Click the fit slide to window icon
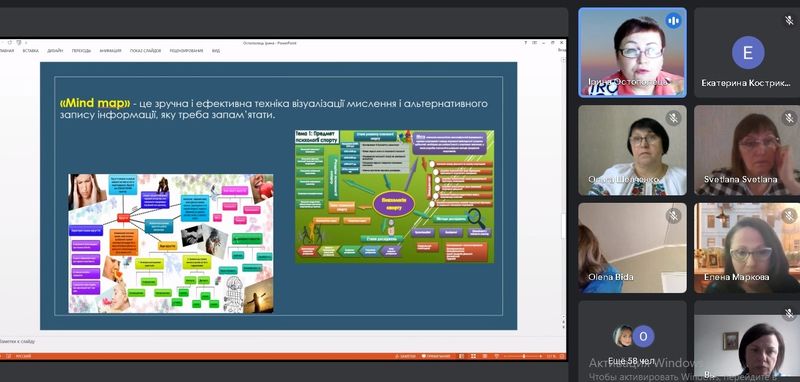This screenshot has width=800, height=382. click(x=562, y=356)
